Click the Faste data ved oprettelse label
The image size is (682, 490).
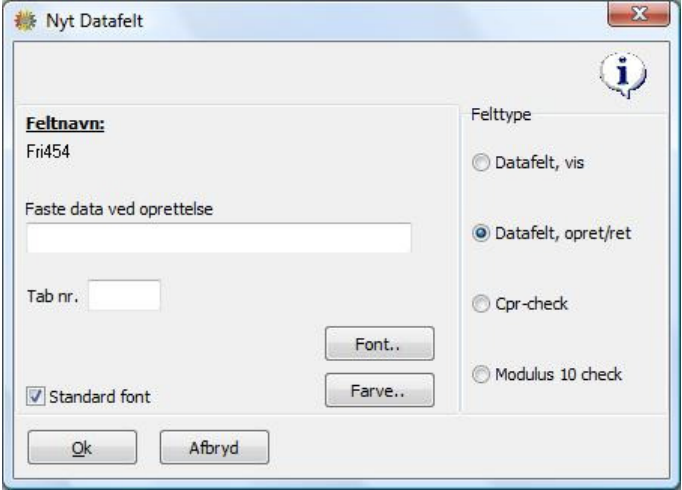tap(119, 209)
